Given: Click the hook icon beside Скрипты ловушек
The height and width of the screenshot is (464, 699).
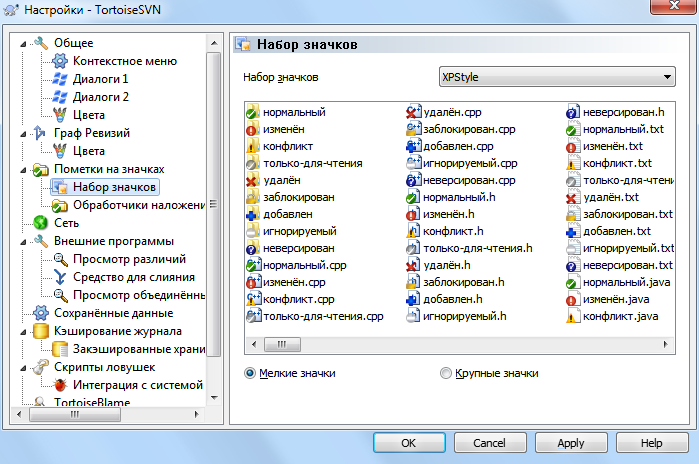Looking at the screenshot, I should (x=41, y=367).
